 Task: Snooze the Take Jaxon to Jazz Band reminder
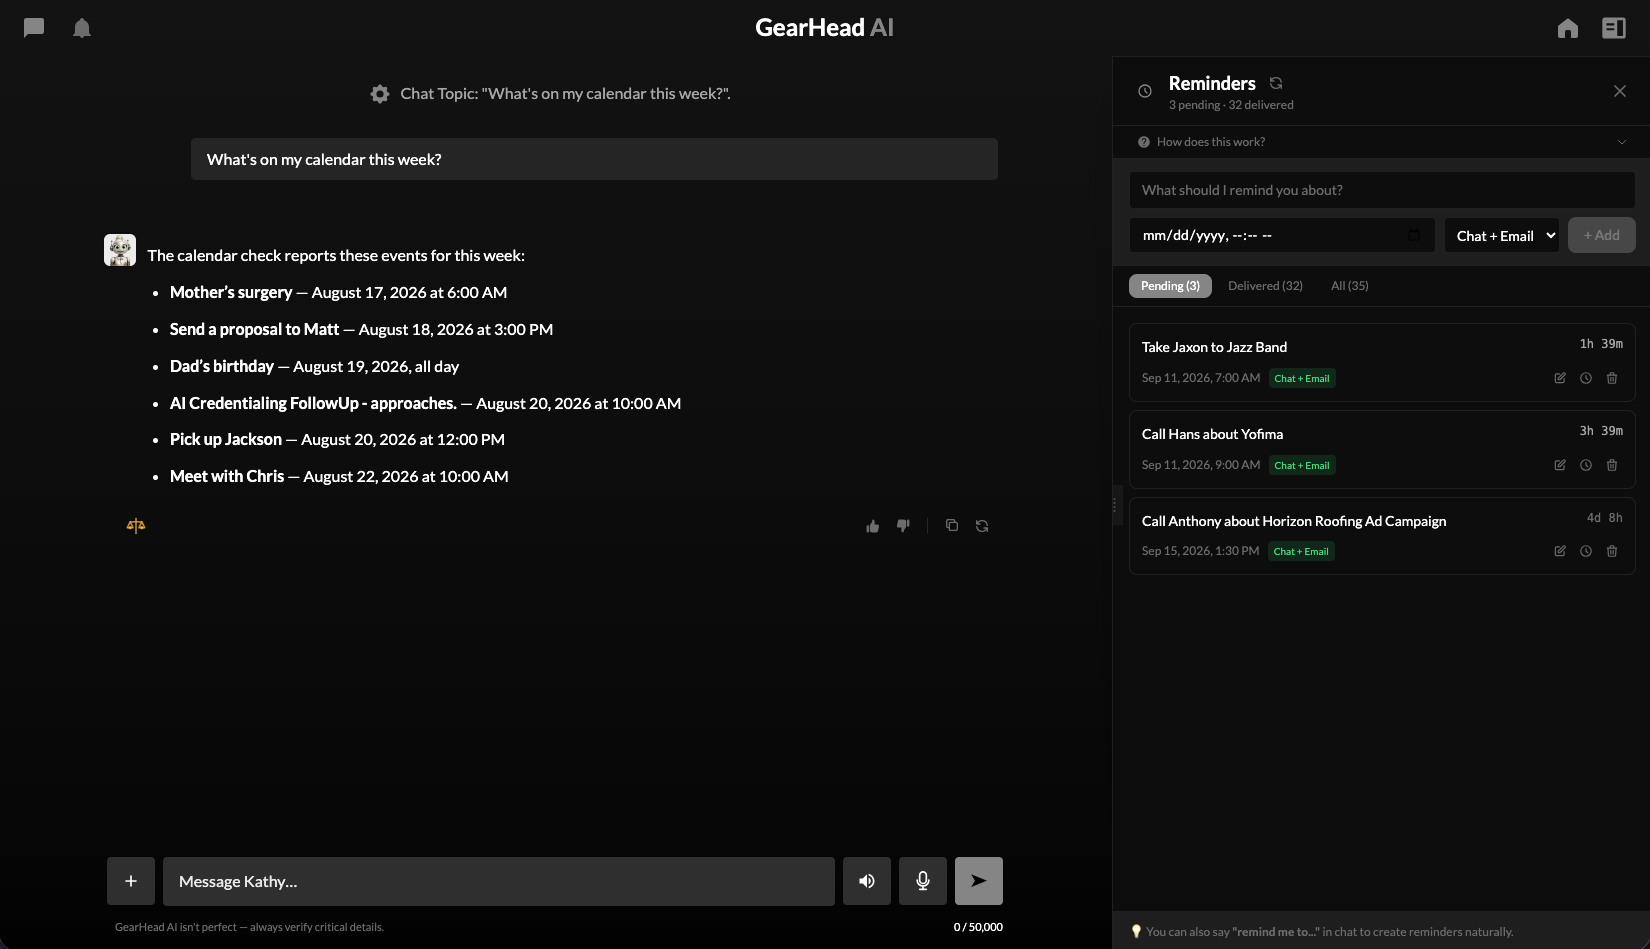[1586, 378]
